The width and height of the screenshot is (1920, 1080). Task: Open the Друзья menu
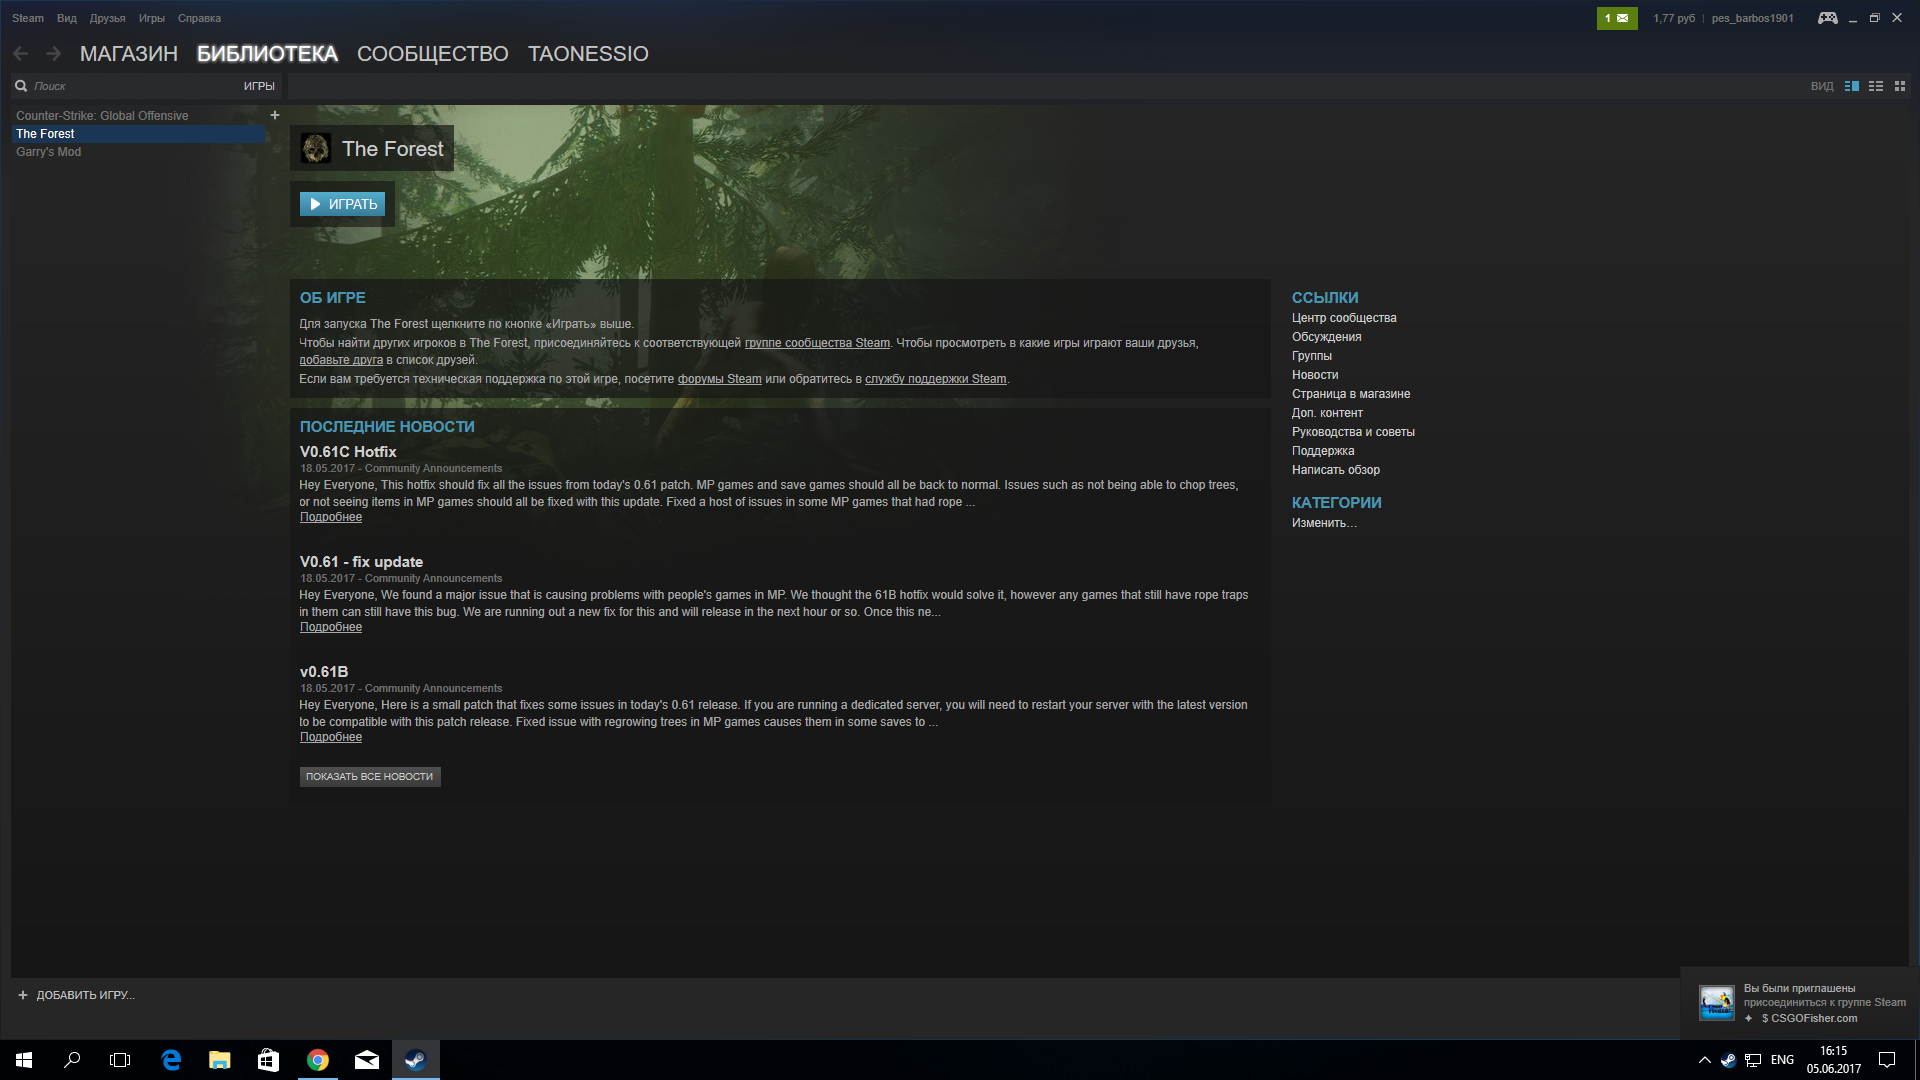(x=107, y=18)
